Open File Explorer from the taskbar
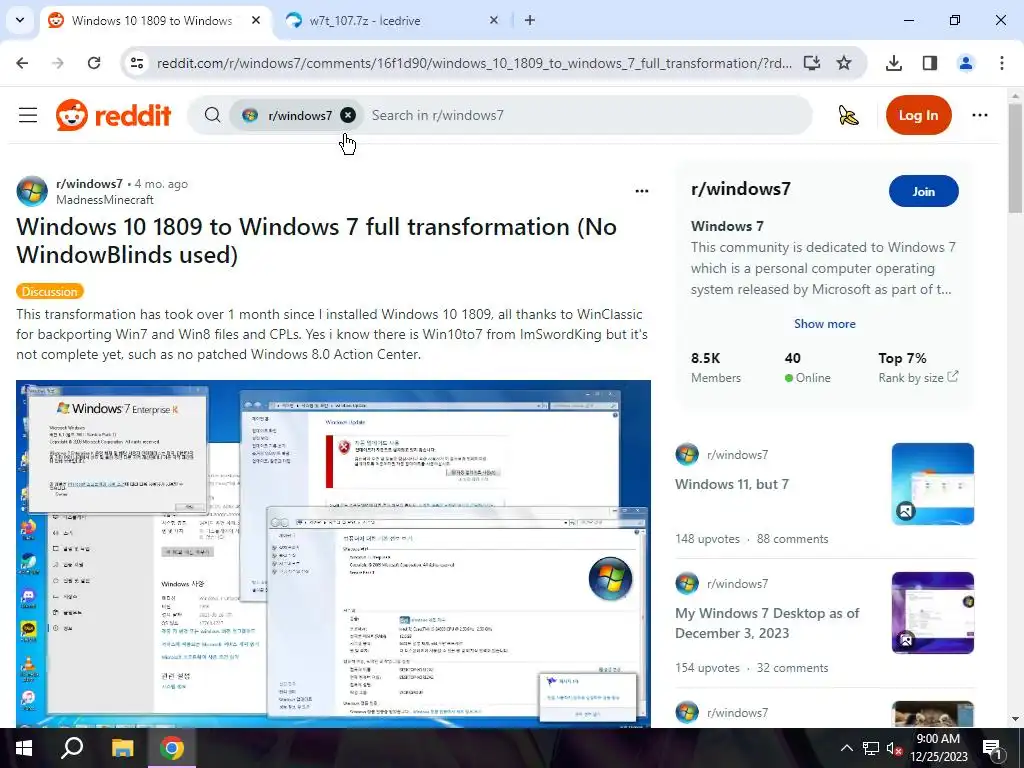 click(122, 748)
